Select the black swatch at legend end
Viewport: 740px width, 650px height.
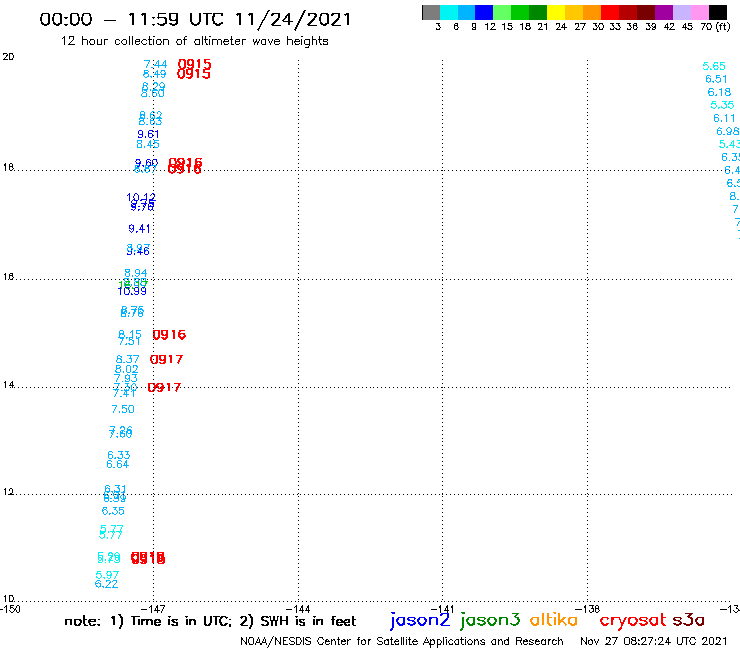pos(717,12)
